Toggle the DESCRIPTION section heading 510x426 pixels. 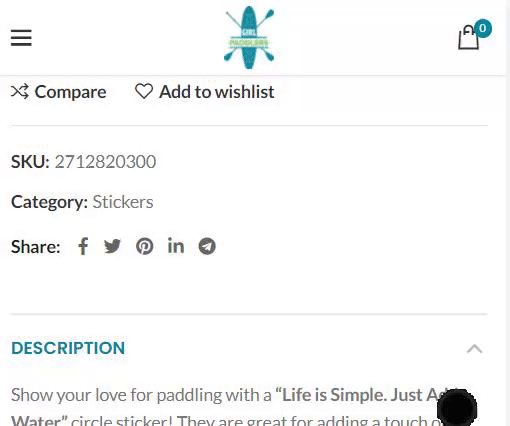tap(68, 348)
